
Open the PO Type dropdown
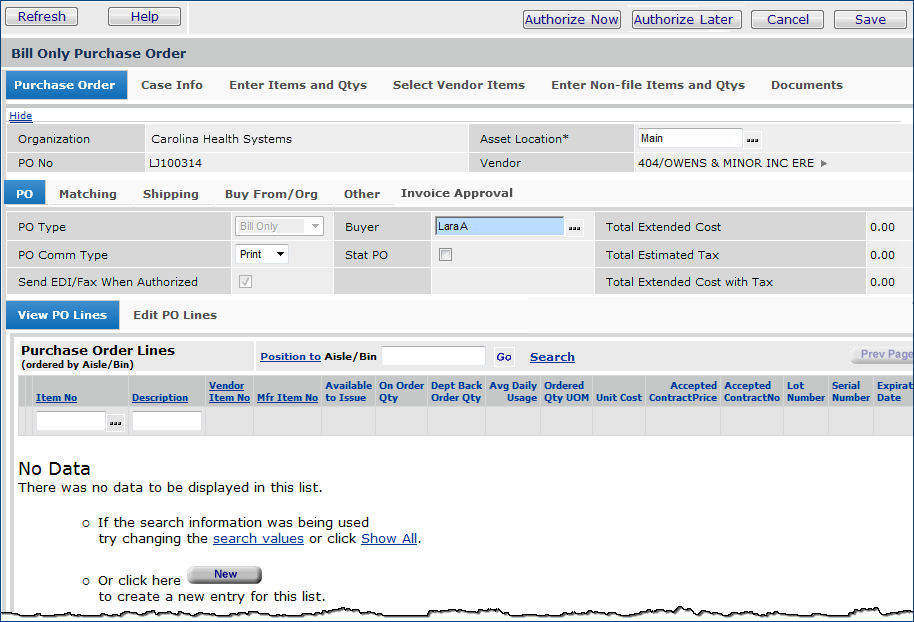[280, 227]
